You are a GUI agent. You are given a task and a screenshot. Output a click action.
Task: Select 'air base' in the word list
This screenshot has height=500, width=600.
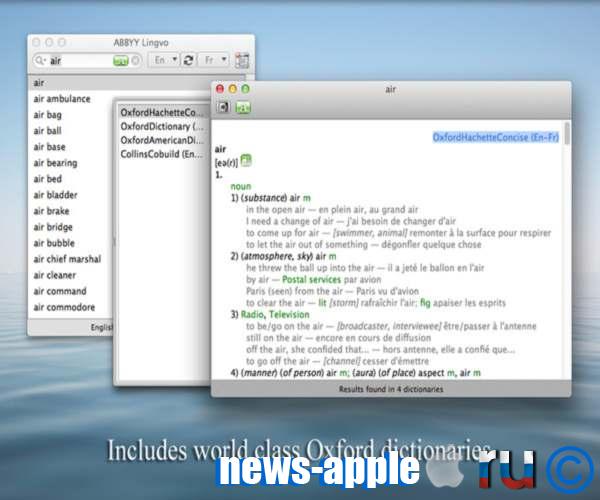(x=49, y=147)
